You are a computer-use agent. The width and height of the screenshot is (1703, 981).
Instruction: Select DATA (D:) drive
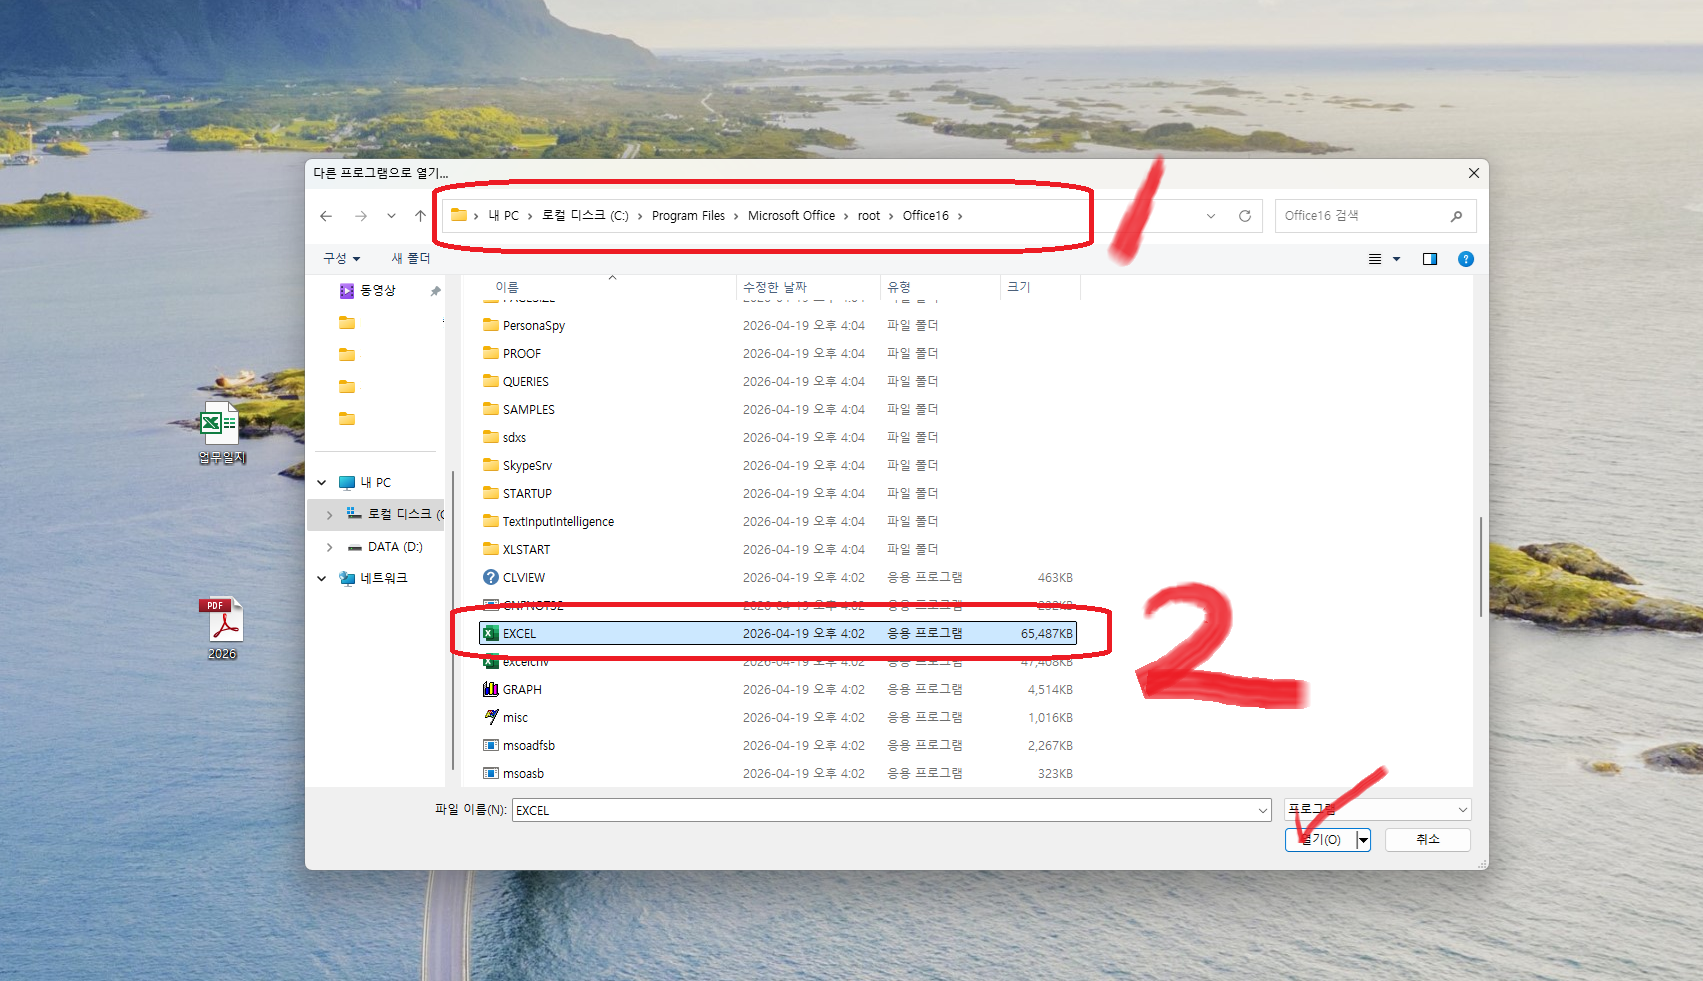[x=395, y=547]
